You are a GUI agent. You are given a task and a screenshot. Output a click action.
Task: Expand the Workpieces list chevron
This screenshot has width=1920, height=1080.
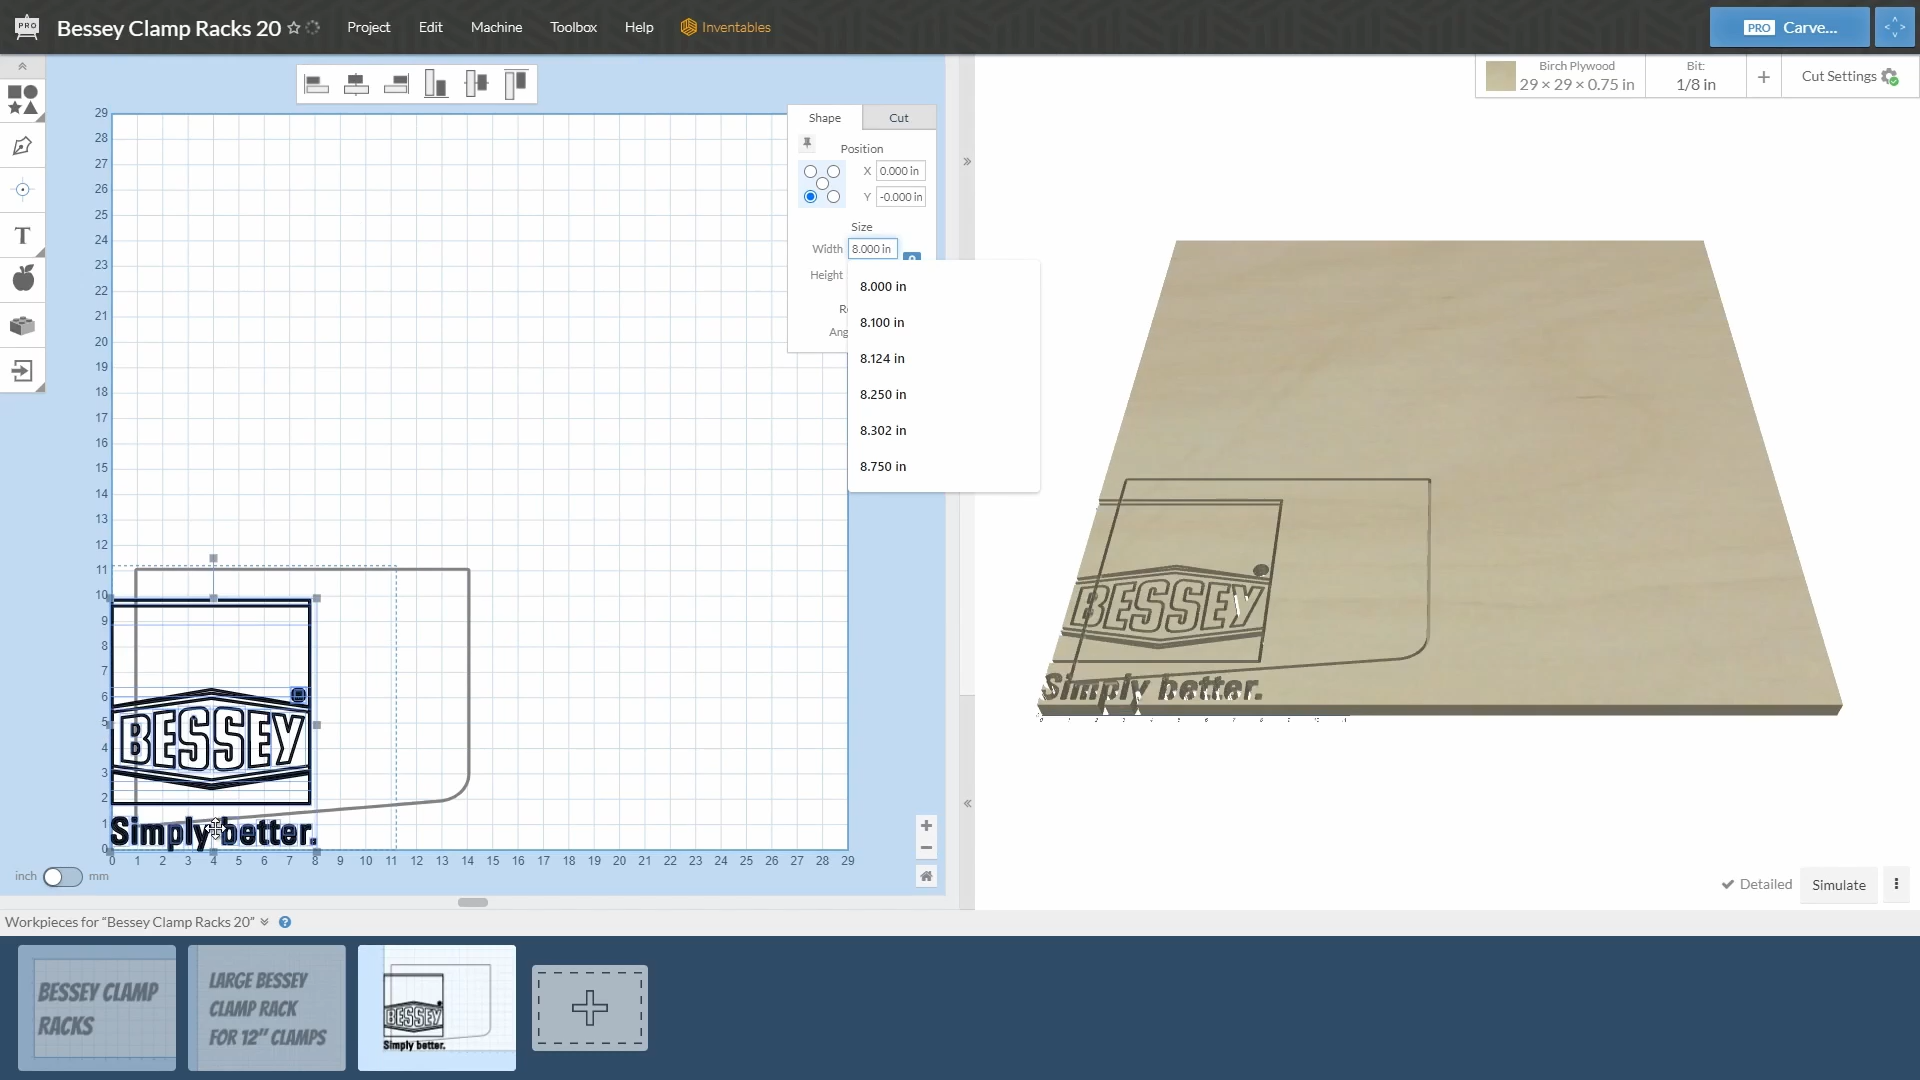pos(264,922)
